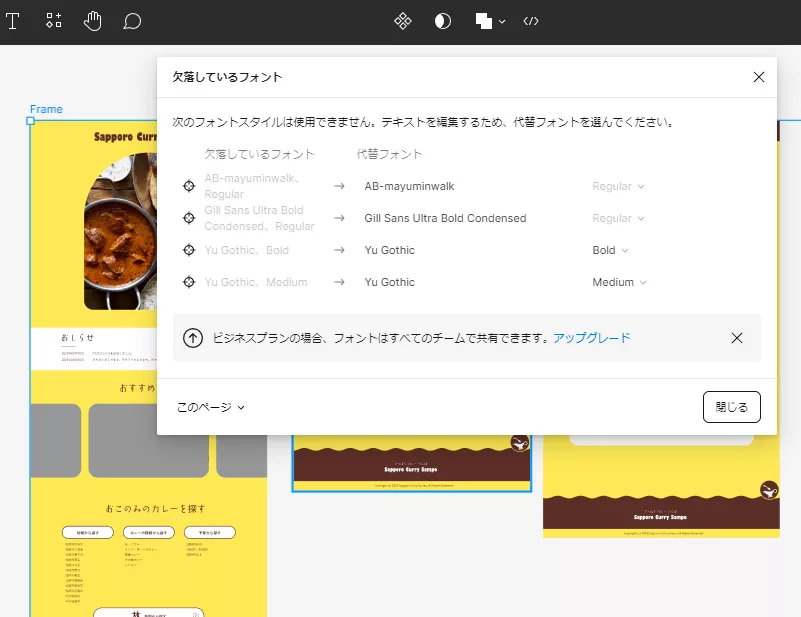Image resolution: width=801 pixels, height=617 pixels.
Task: Locate the AB-mayuminwalk missing font target icon
Action: (188, 186)
